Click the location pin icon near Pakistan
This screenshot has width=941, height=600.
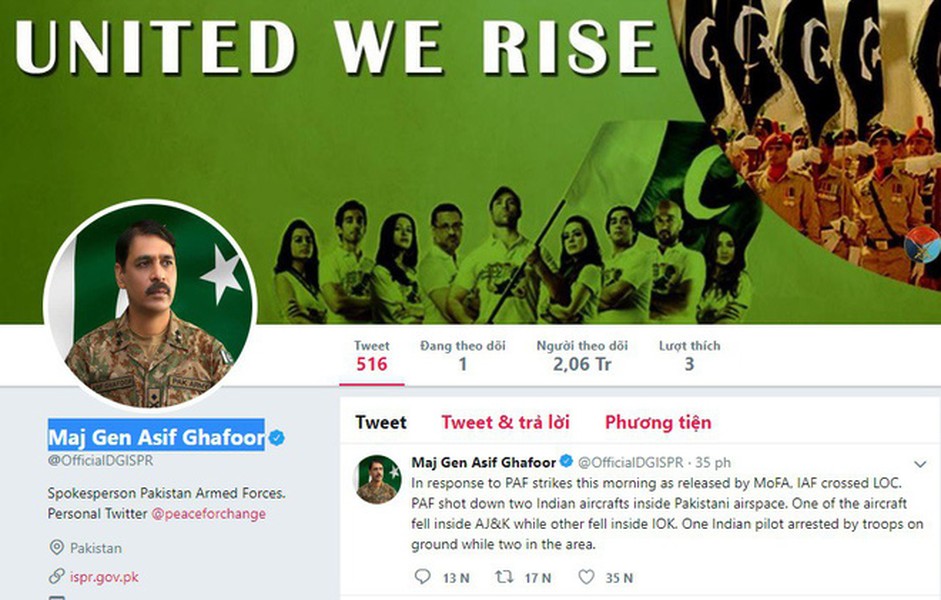(x=56, y=548)
